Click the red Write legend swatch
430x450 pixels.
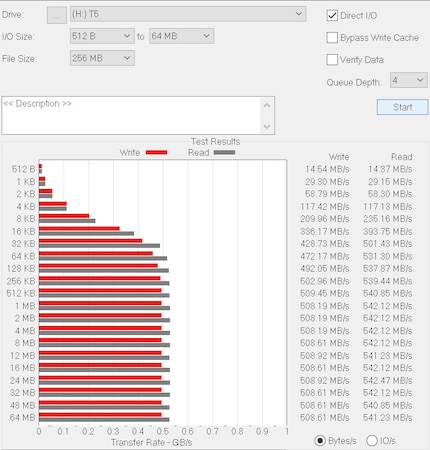click(156, 153)
